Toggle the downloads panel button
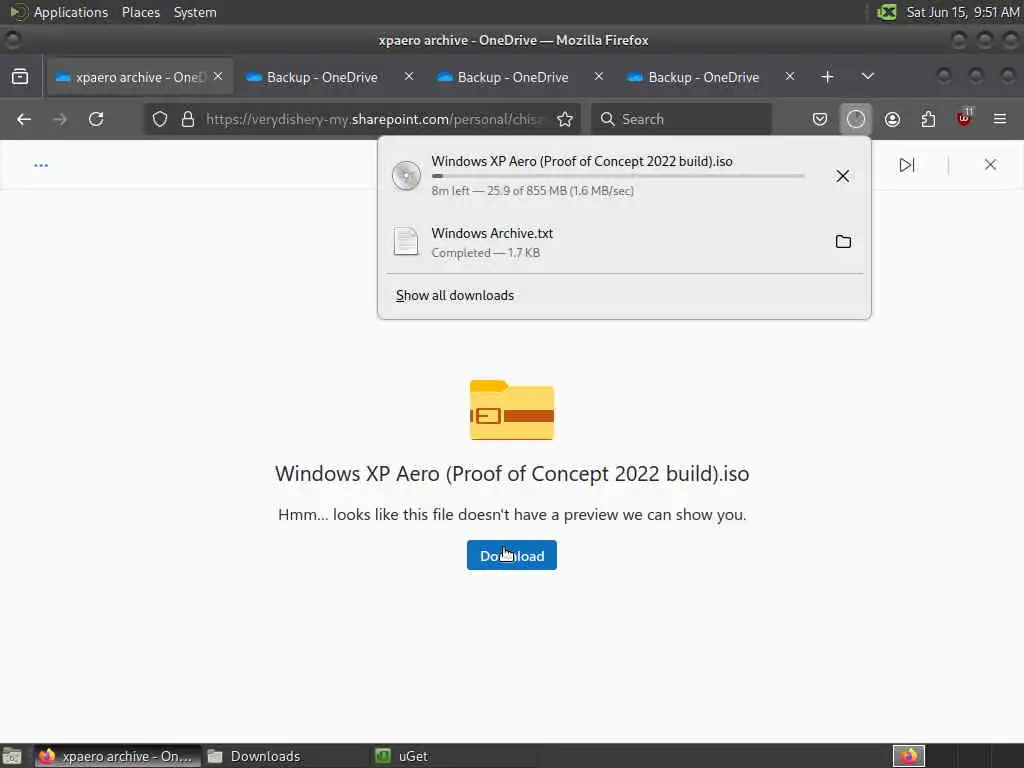The width and height of the screenshot is (1024, 768). (x=856, y=119)
